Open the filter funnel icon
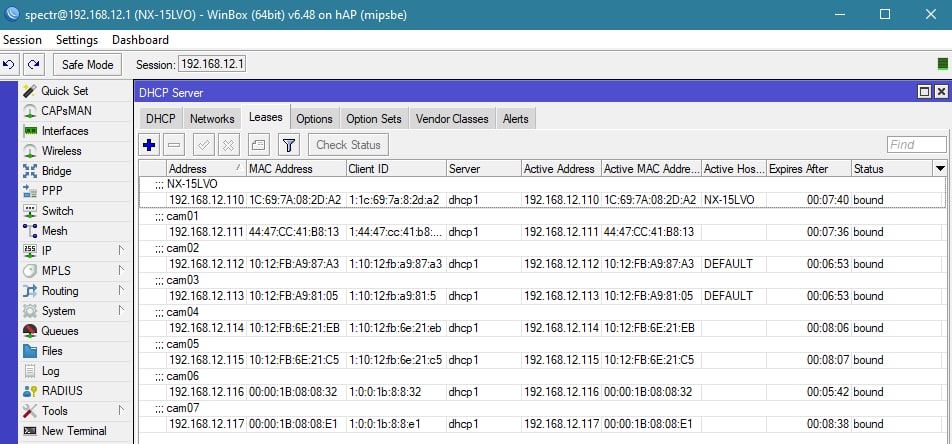Viewport: 952px width, 444px height. click(289, 145)
